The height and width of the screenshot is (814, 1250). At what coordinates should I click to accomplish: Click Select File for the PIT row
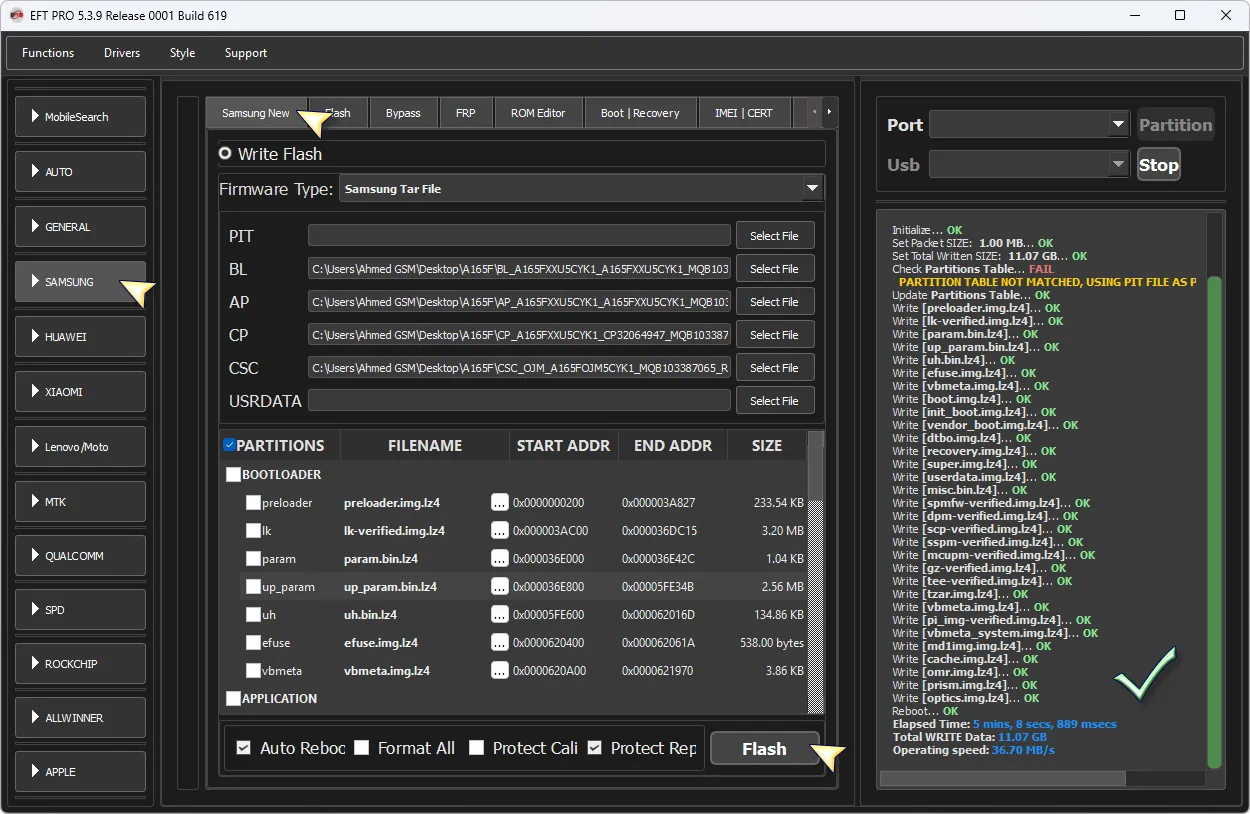click(x=774, y=236)
